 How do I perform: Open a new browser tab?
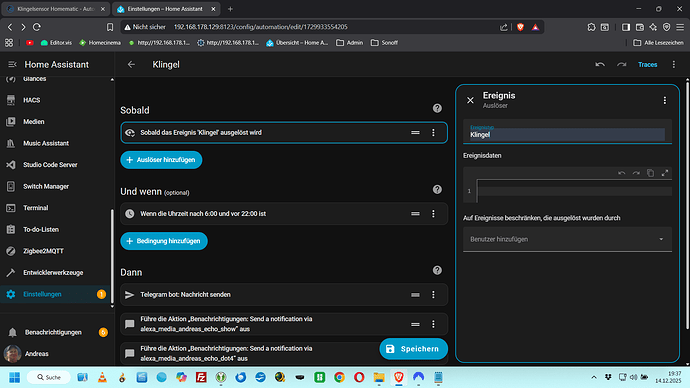(x=230, y=9)
